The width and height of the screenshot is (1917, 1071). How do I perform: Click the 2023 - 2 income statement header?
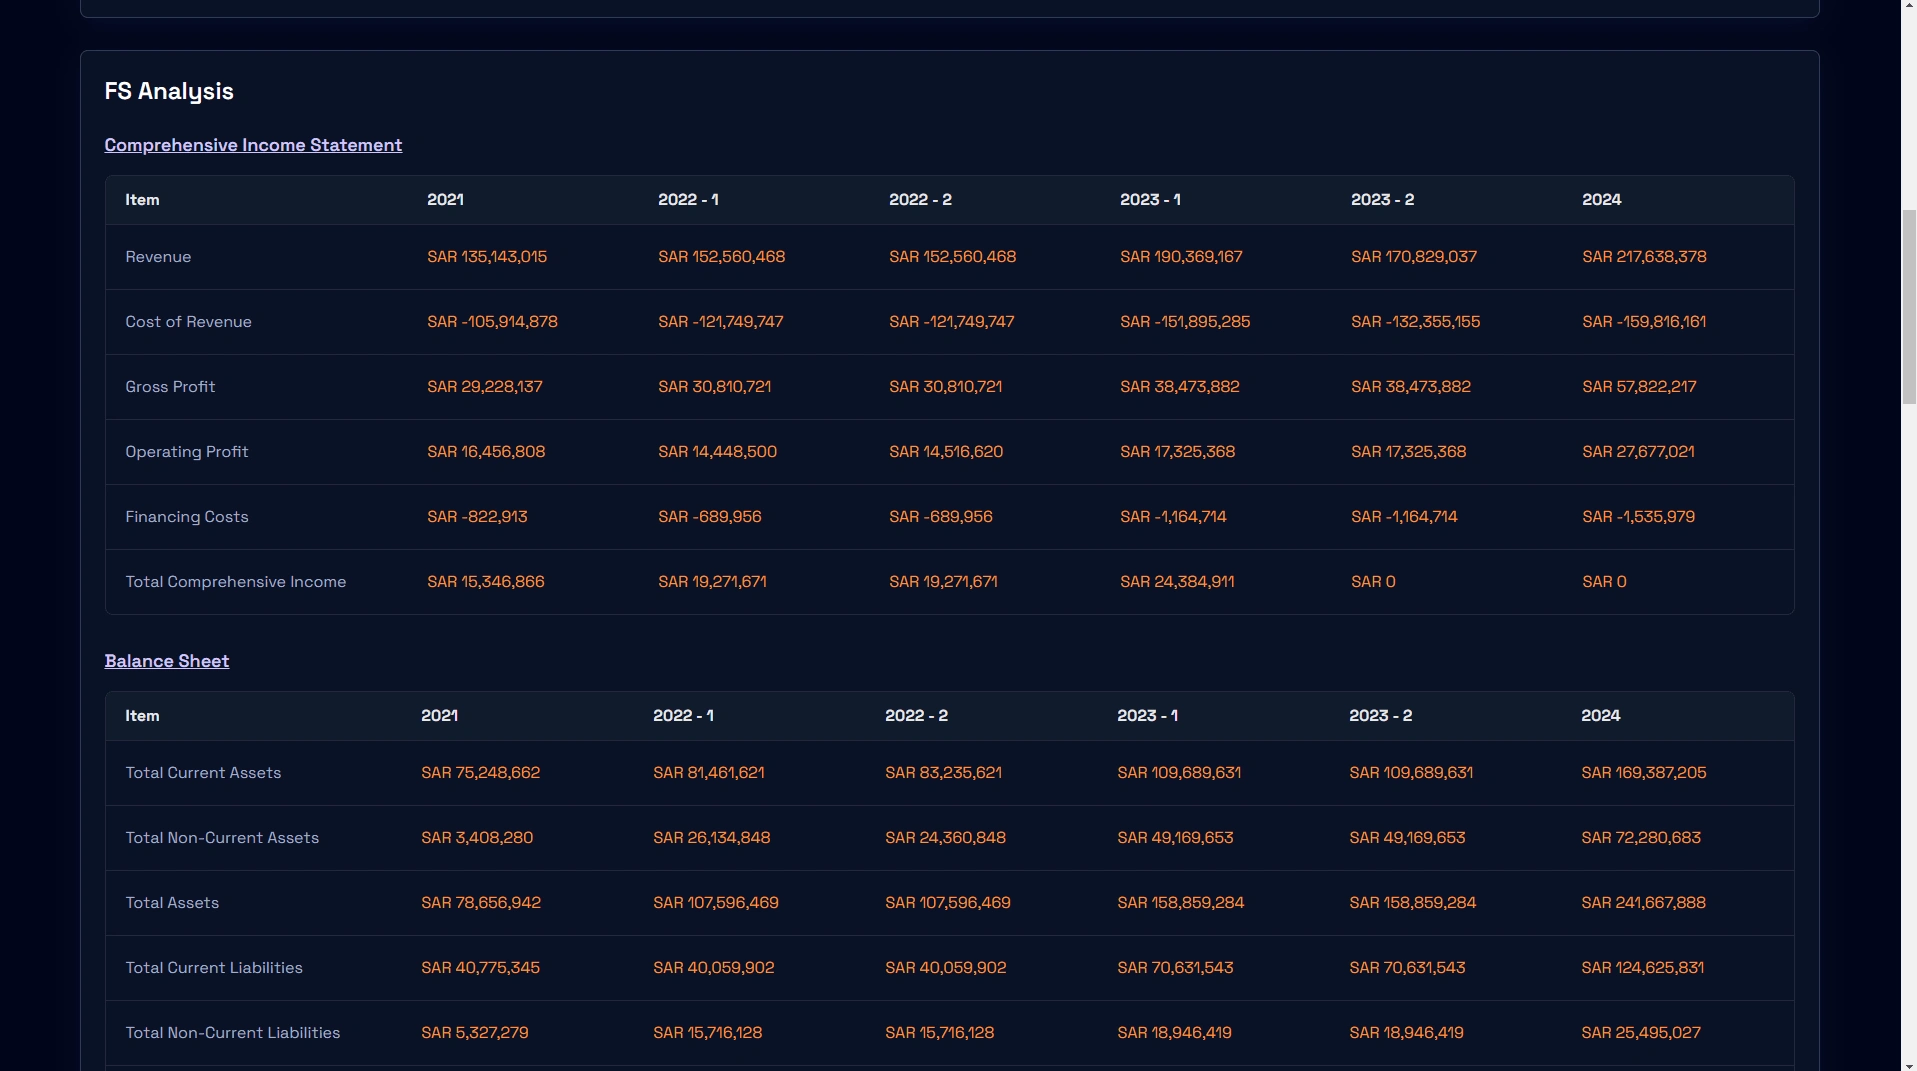coord(1382,200)
